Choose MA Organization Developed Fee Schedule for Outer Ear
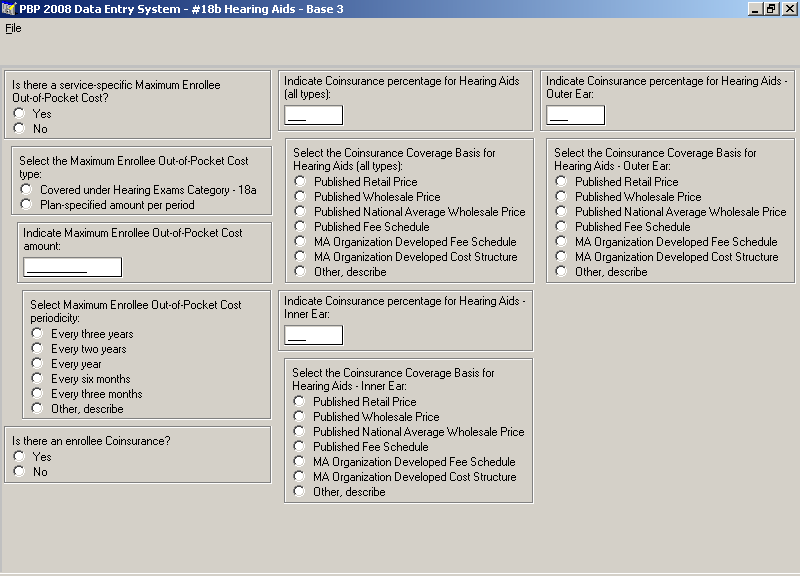This screenshot has height=576, width=800. [561, 241]
